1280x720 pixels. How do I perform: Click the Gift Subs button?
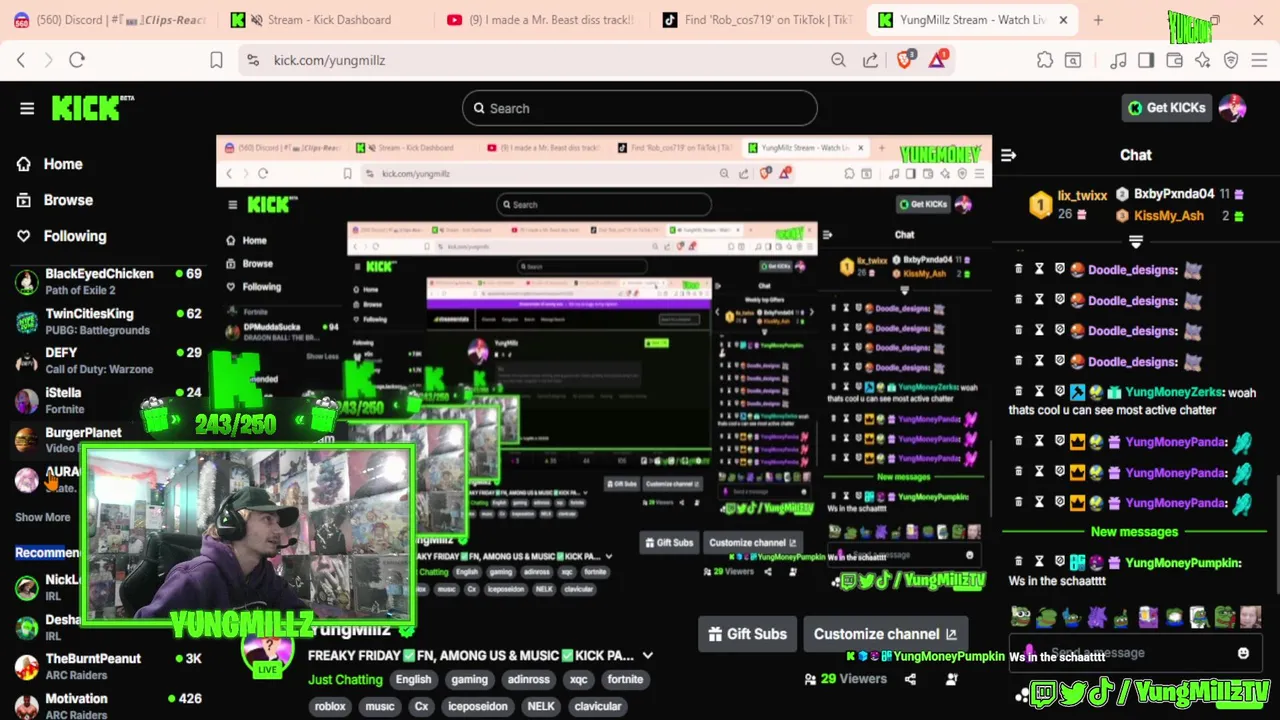click(x=747, y=634)
